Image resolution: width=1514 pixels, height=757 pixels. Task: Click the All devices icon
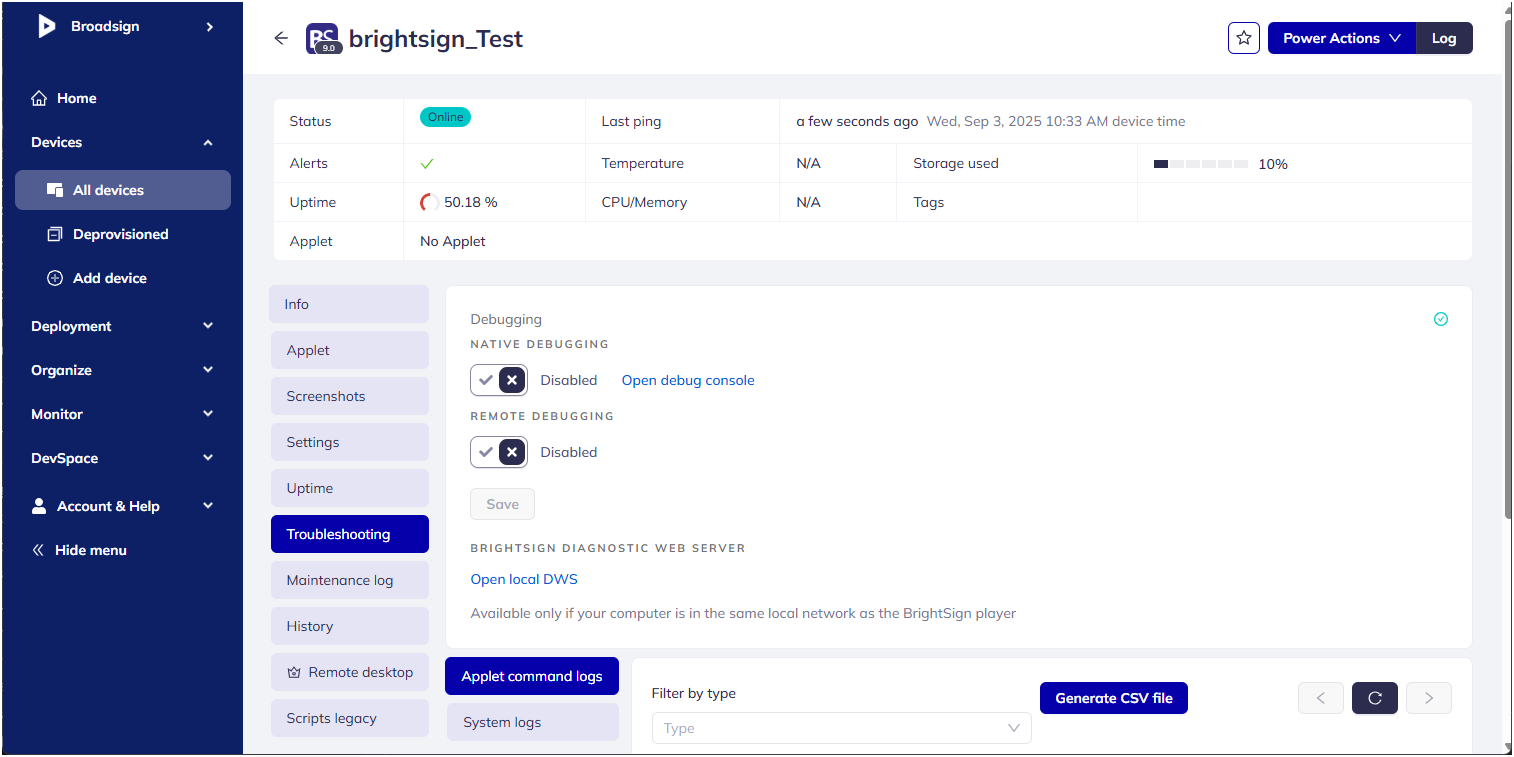tap(55, 190)
